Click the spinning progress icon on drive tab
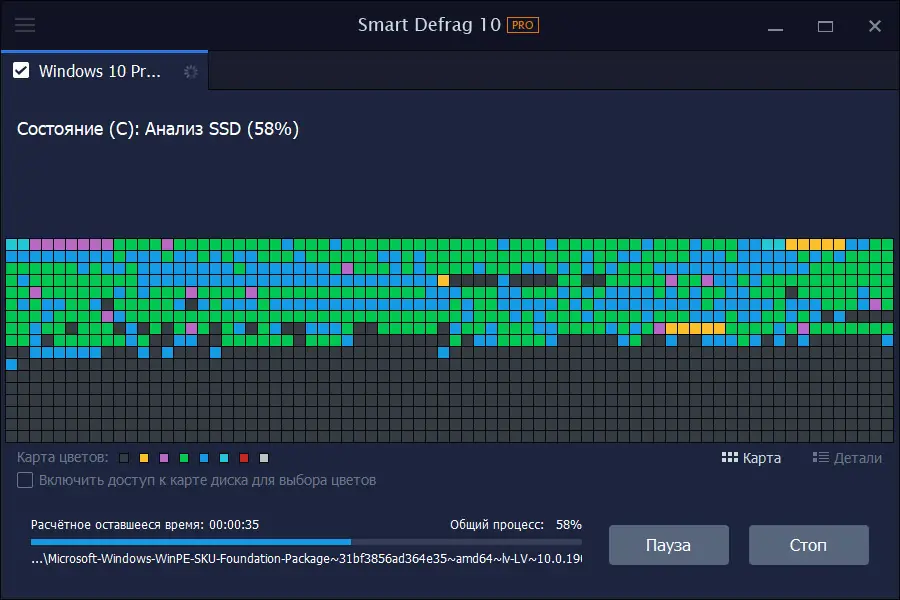The height and width of the screenshot is (600, 900). [191, 72]
